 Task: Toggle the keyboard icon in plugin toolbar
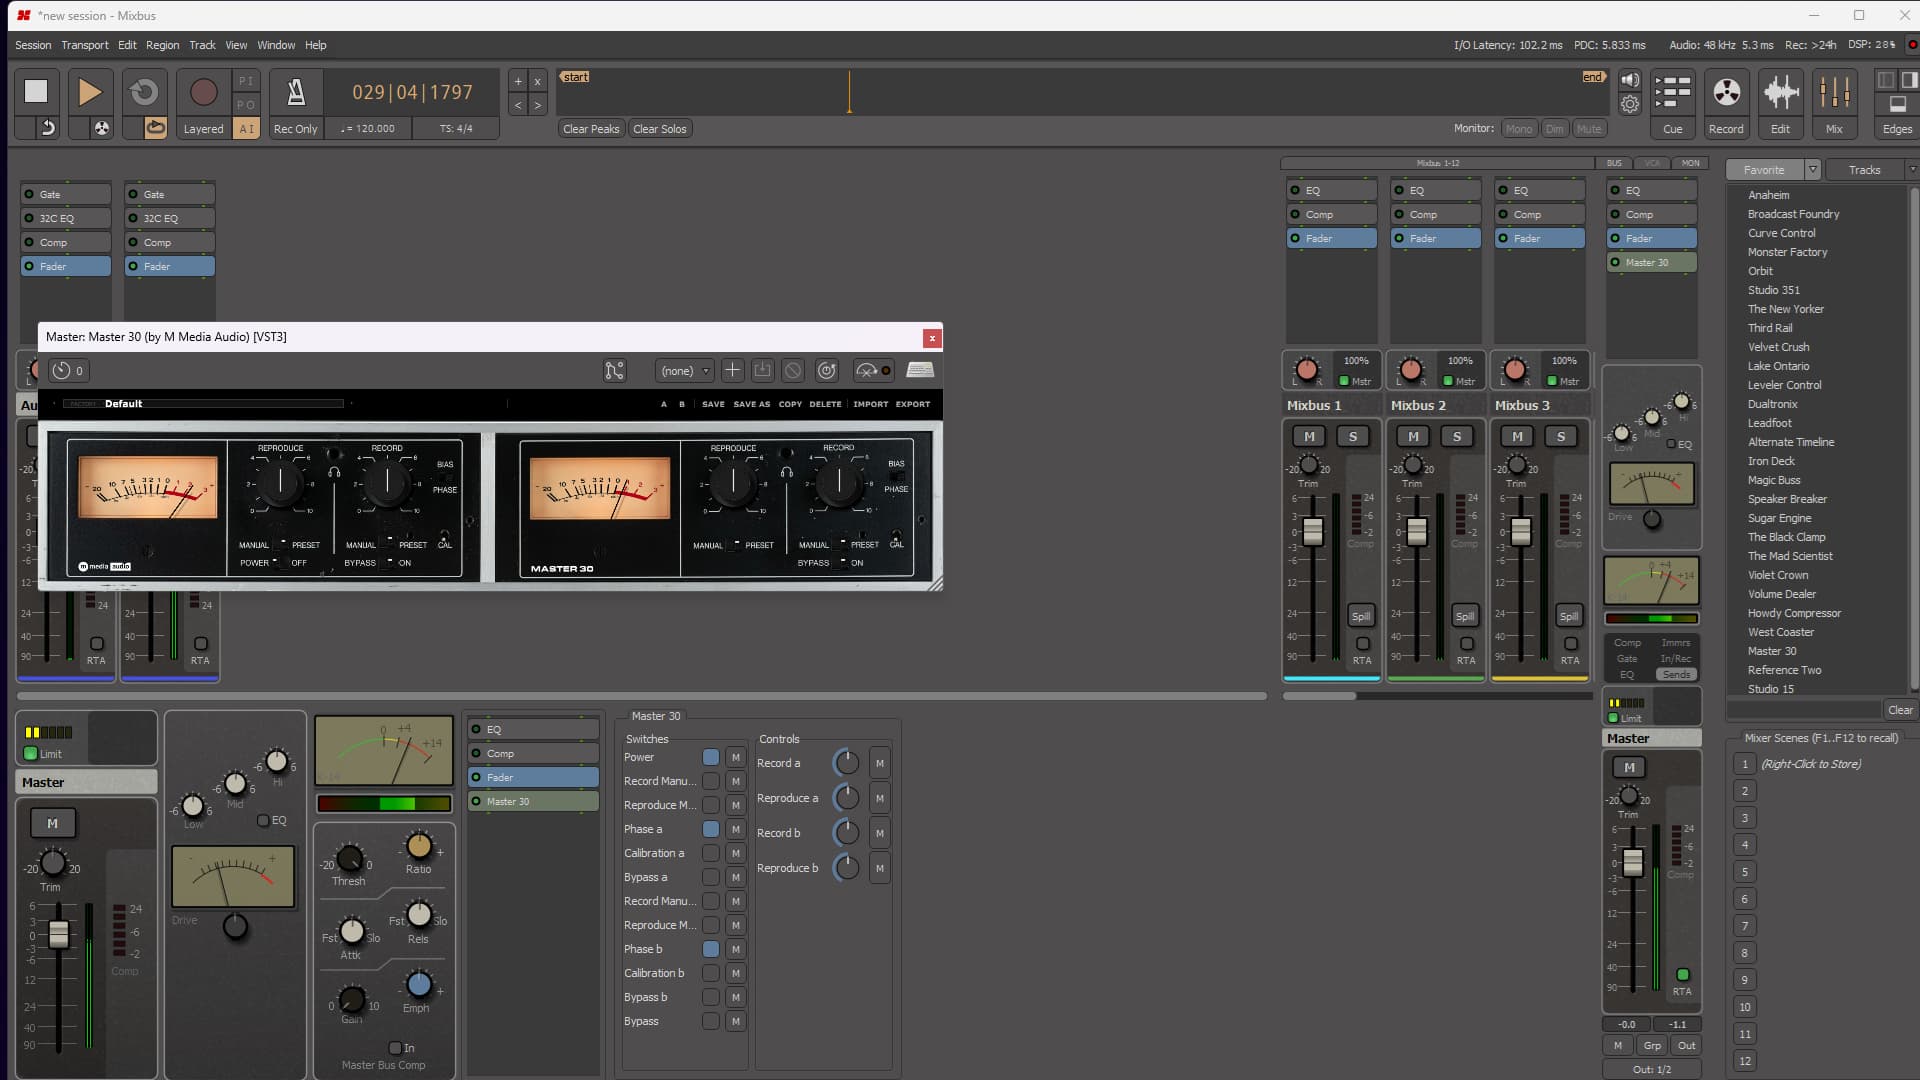click(x=920, y=371)
